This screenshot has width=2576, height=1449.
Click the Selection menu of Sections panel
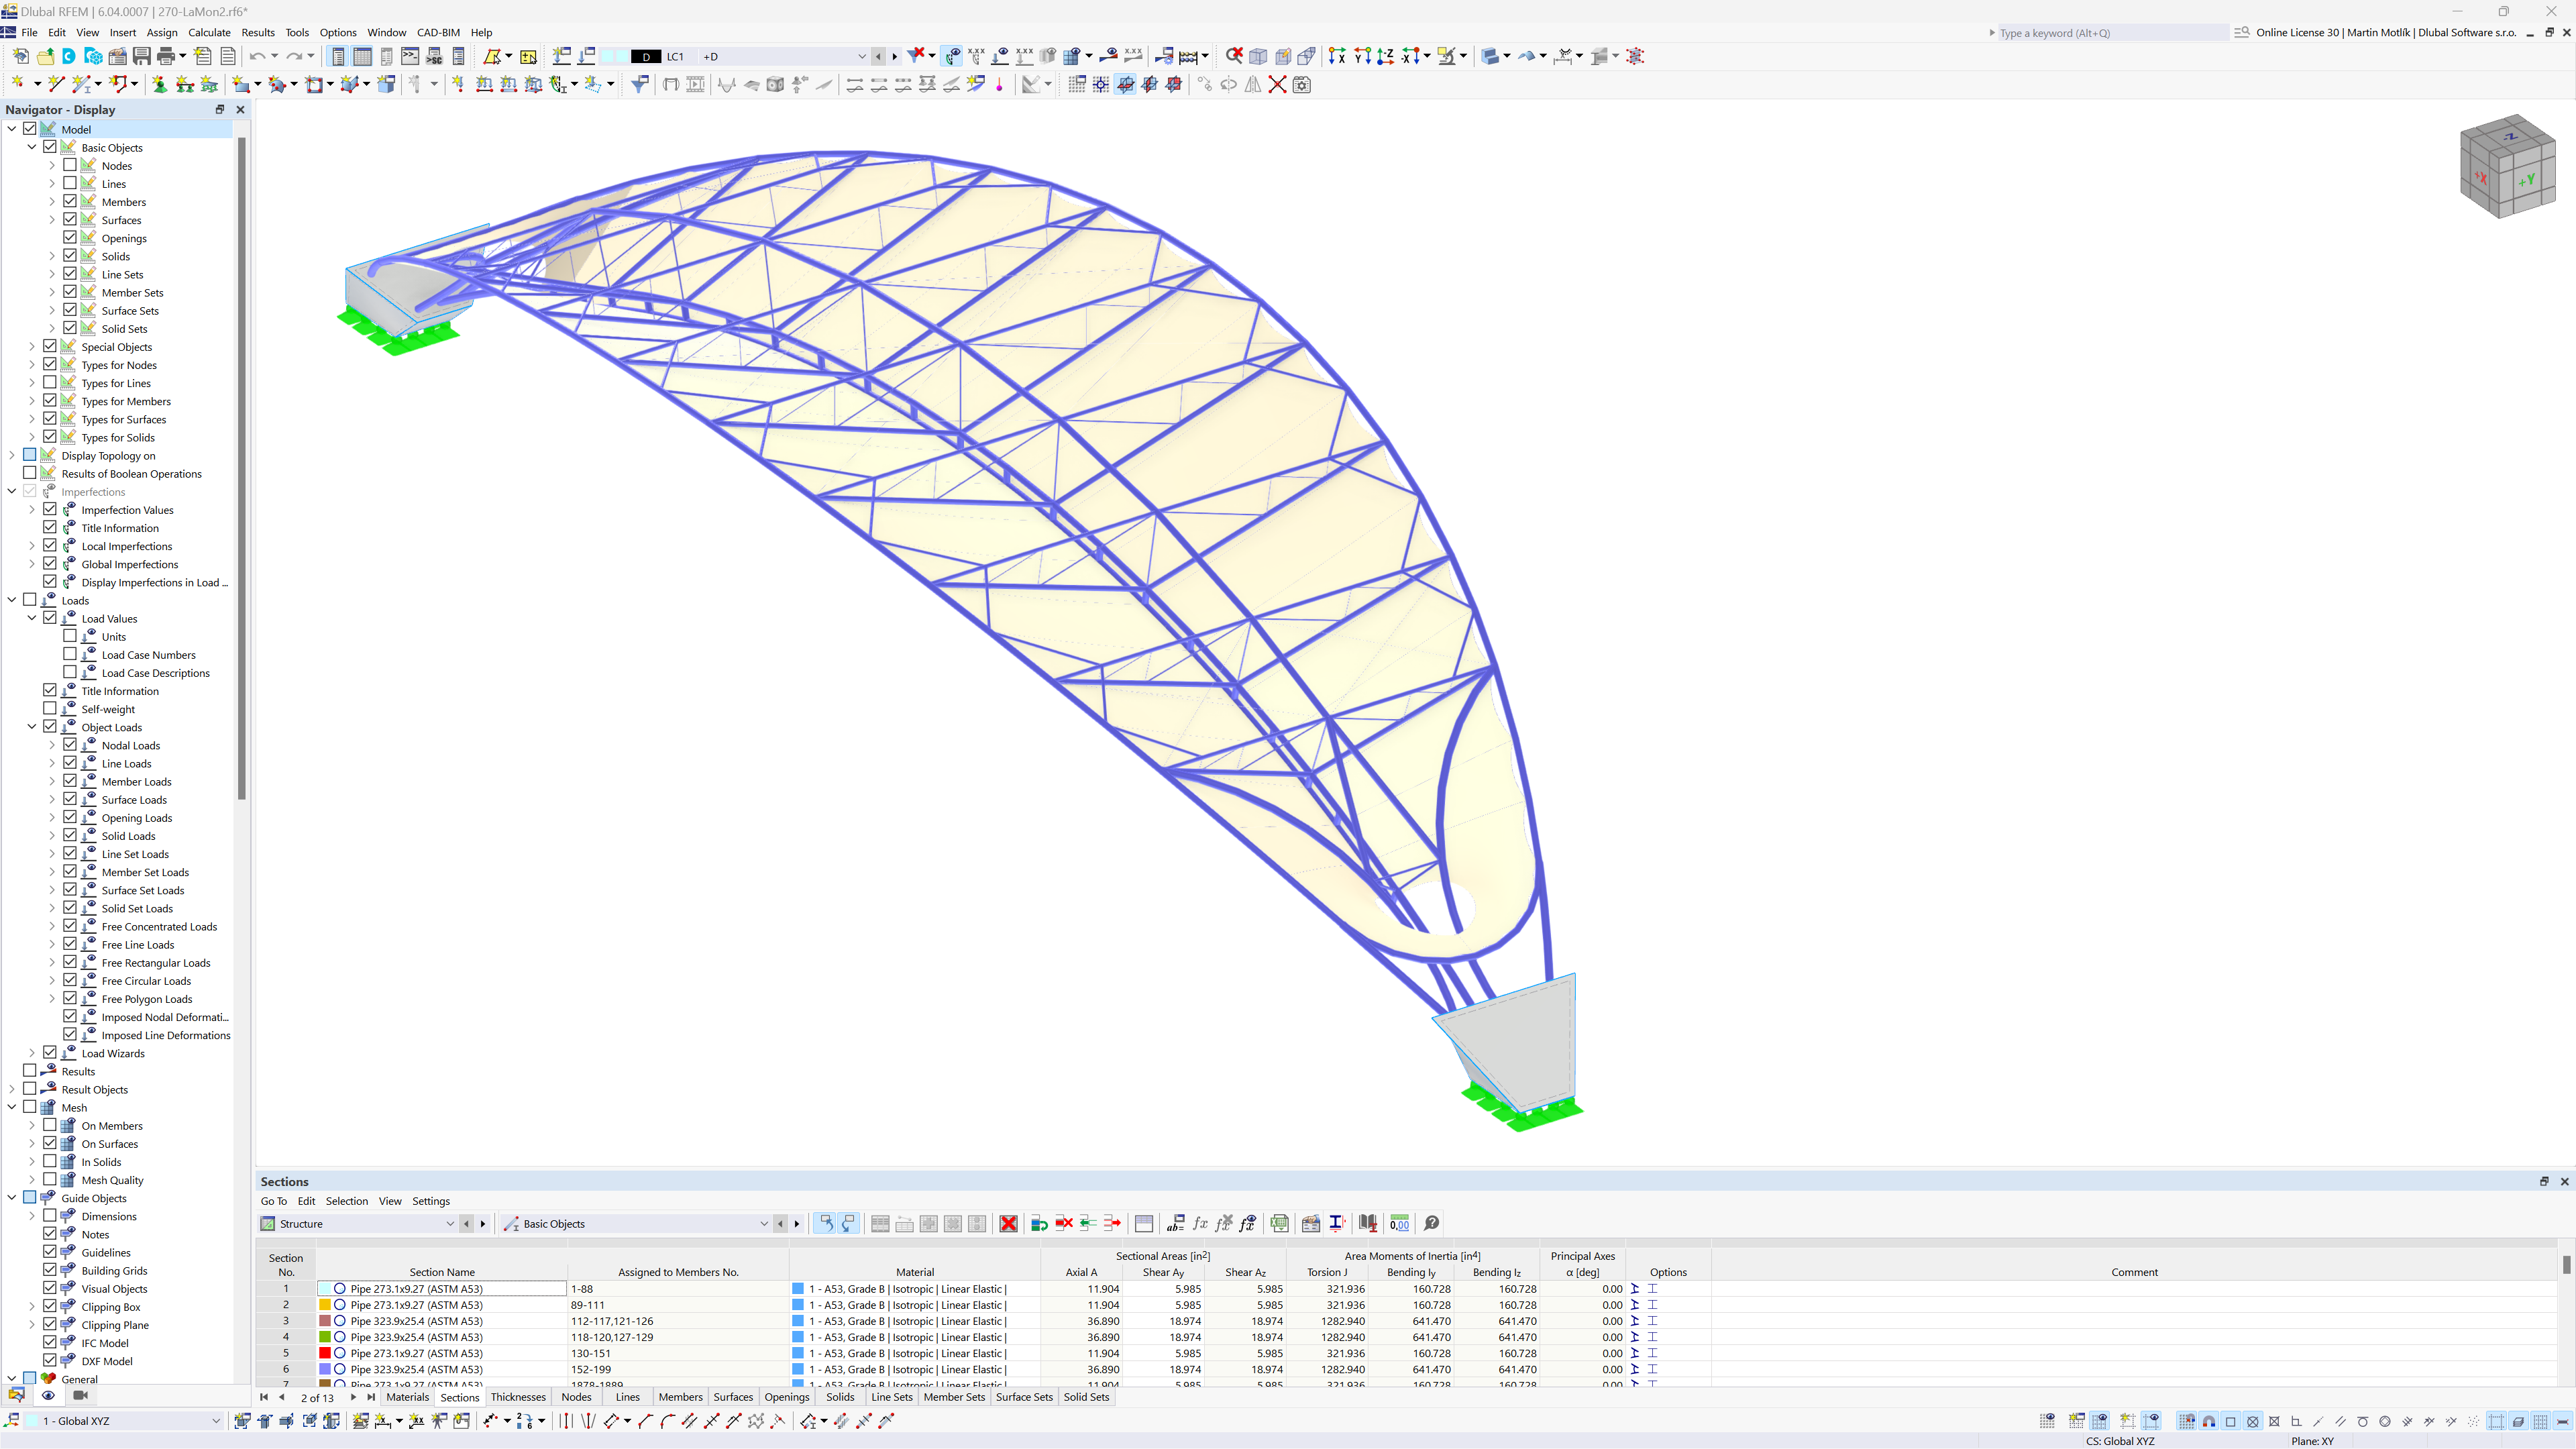347,1201
